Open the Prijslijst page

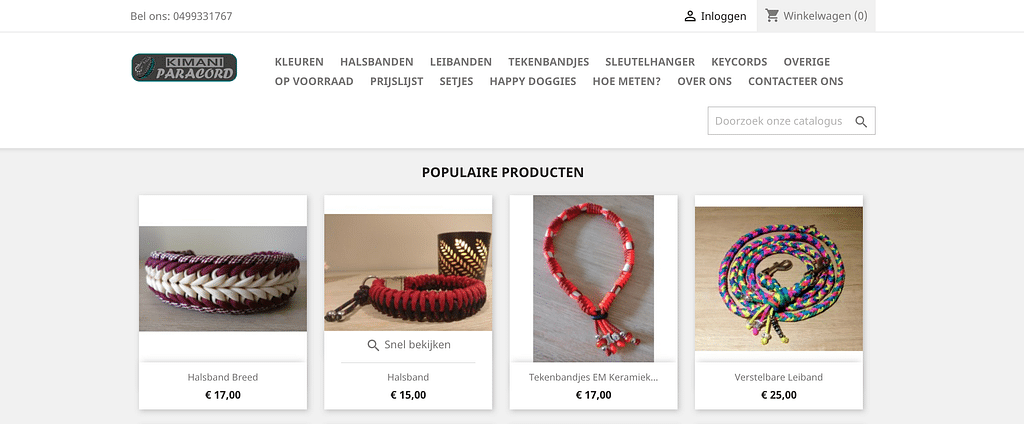click(x=396, y=81)
